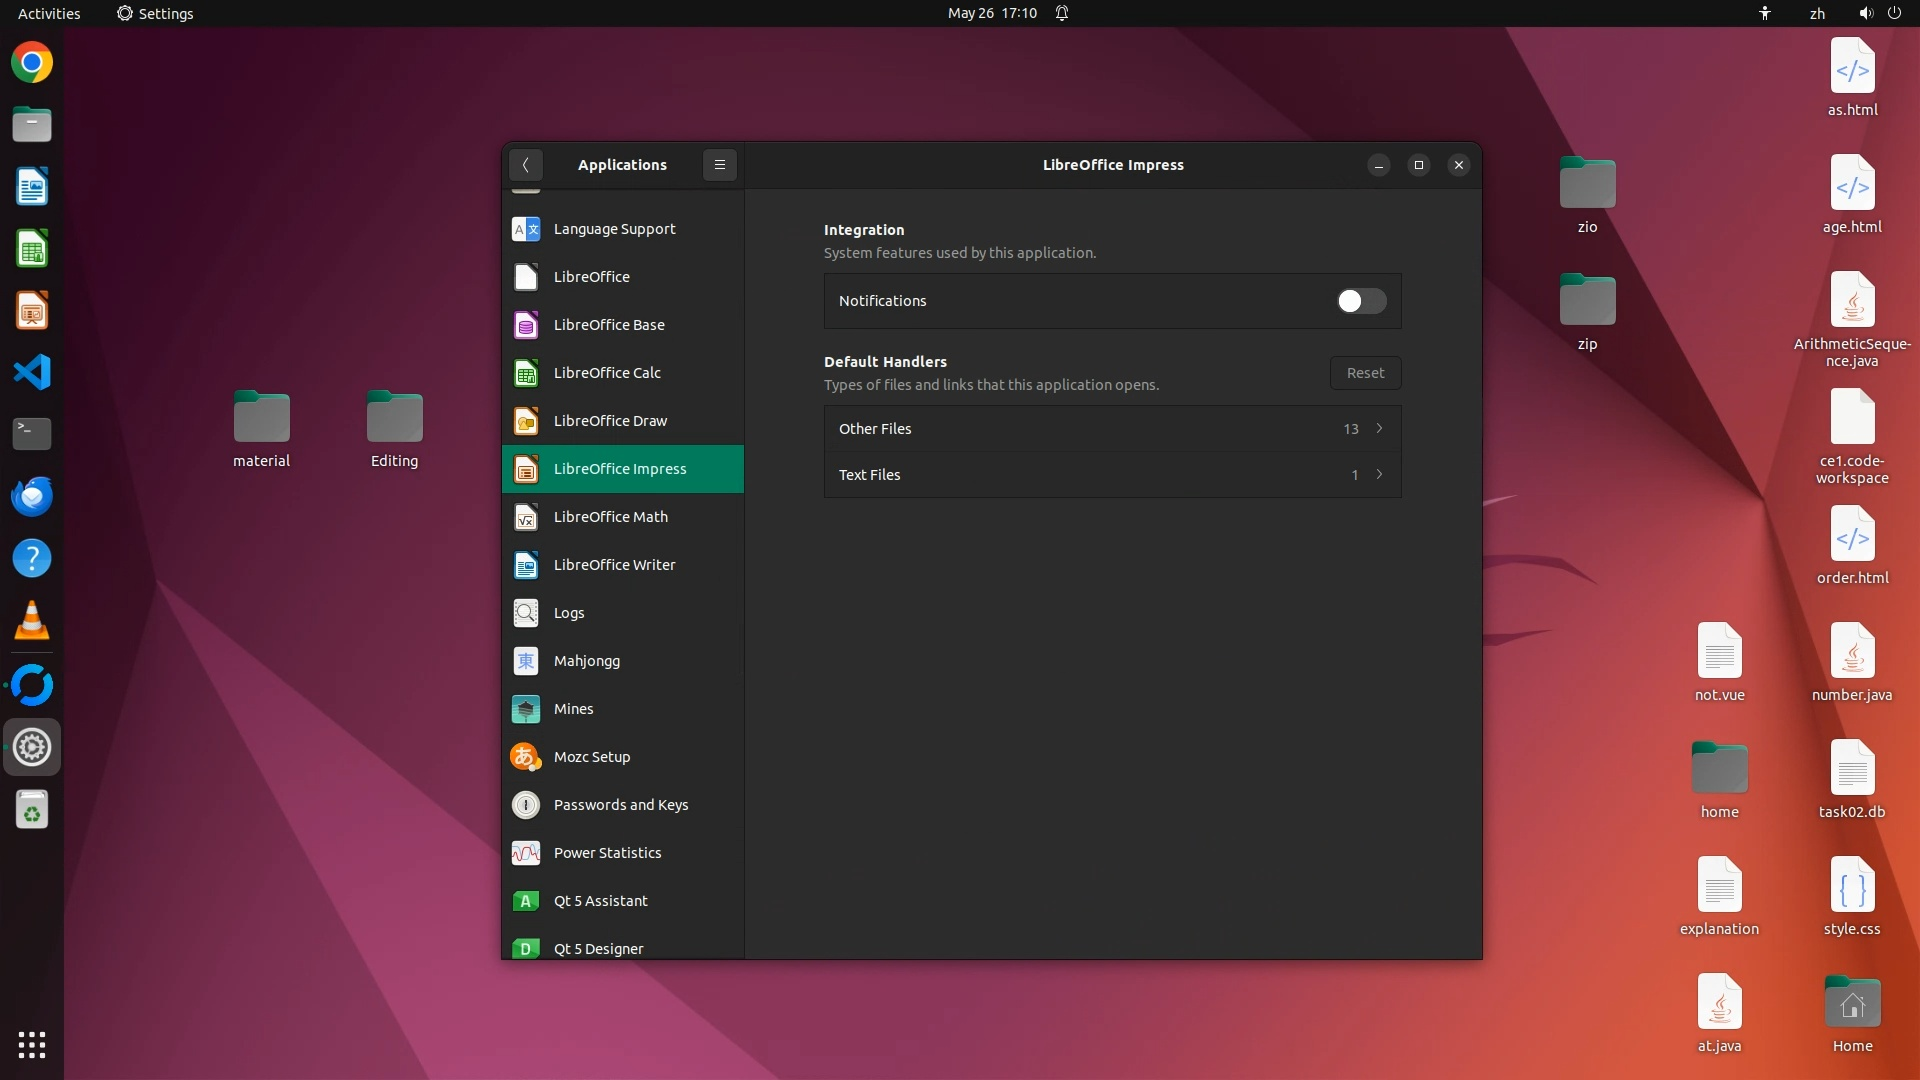Expand the Other Files handlers row
This screenshot has width=1920, height=1080.
click(1112, 429)
